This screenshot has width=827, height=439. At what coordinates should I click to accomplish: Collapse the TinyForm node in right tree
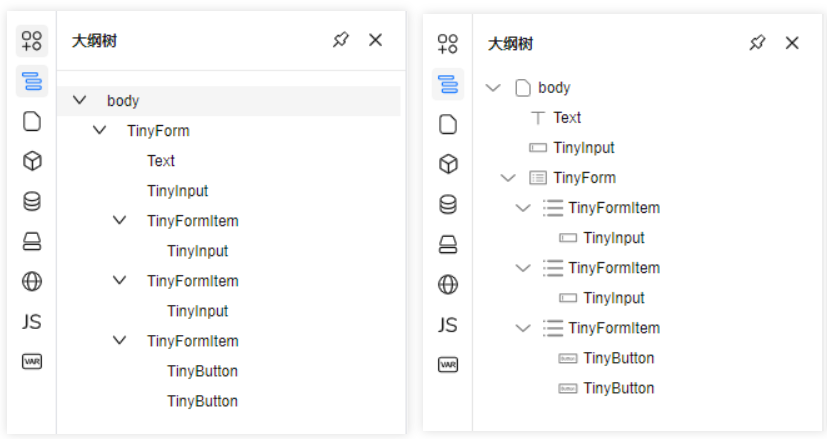point(508,178)
